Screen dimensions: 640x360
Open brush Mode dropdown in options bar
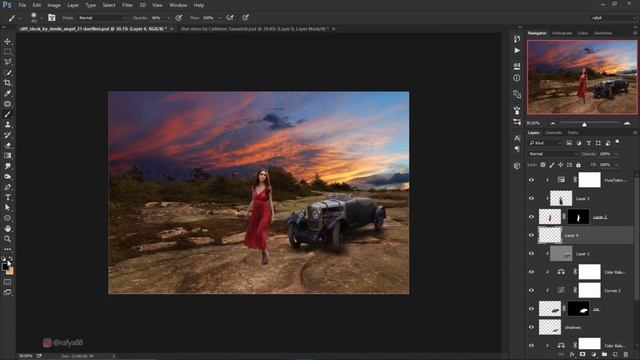102,18
